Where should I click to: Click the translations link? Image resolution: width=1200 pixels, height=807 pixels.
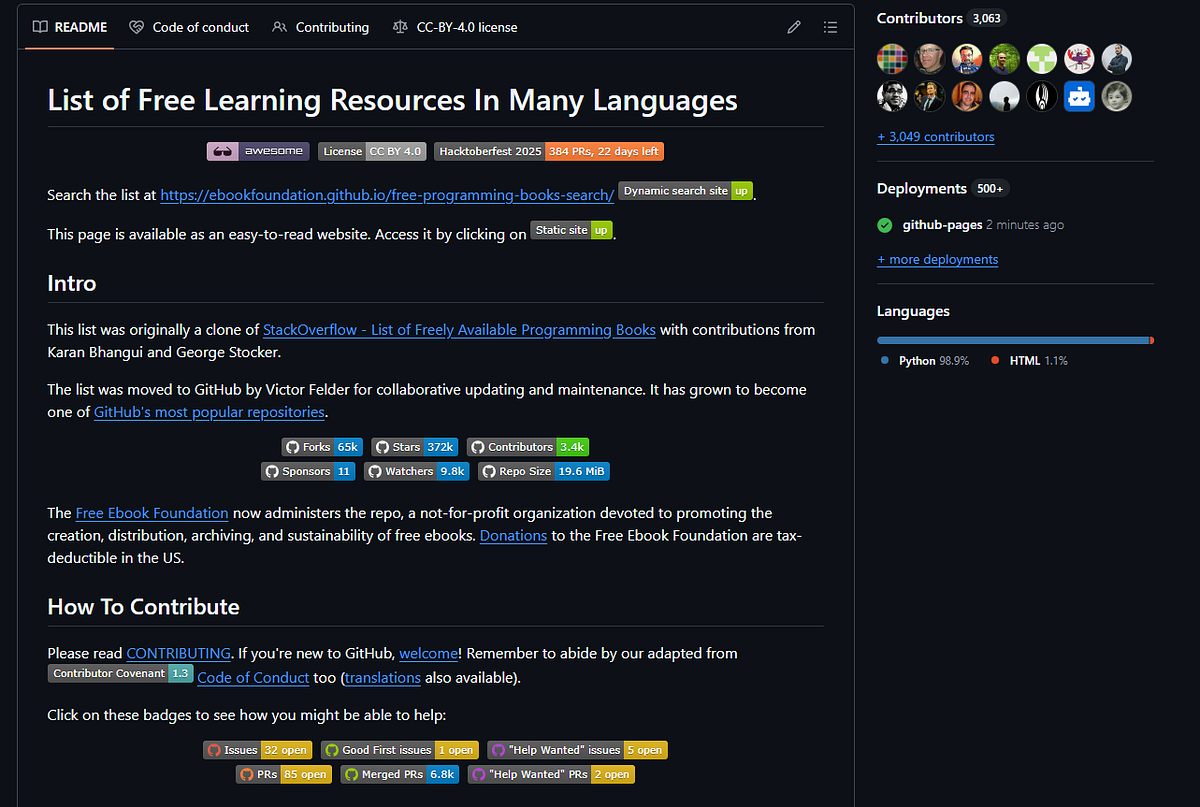(x=383, y=677)
